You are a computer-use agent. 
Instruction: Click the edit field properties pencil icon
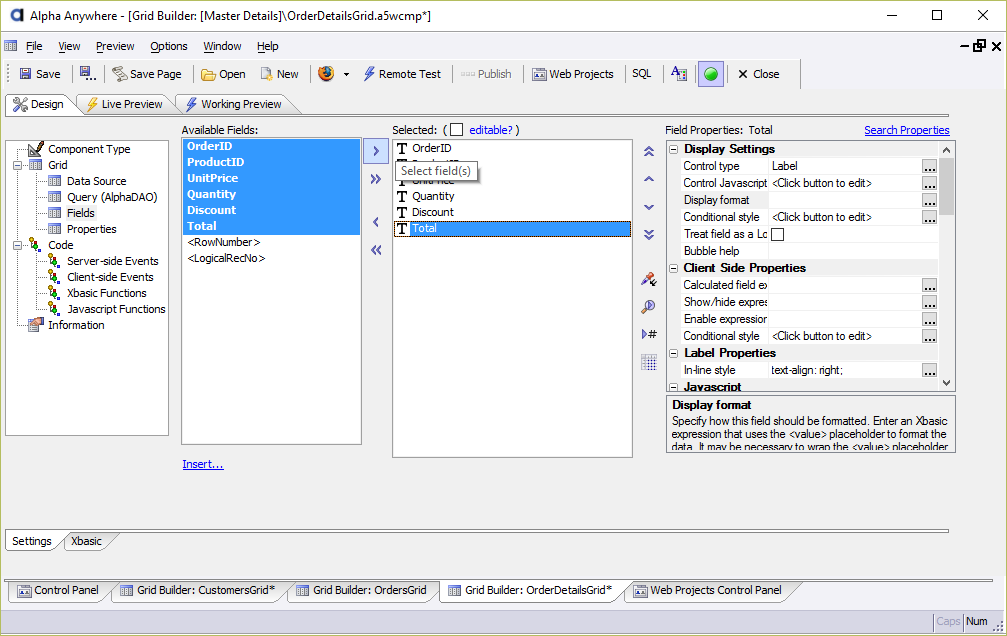(x=649, y=279)
